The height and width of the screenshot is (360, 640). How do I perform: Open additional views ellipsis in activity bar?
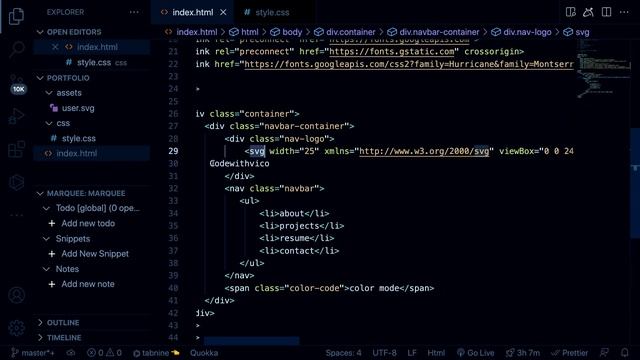pyautogui.click(x=16, y=215)
